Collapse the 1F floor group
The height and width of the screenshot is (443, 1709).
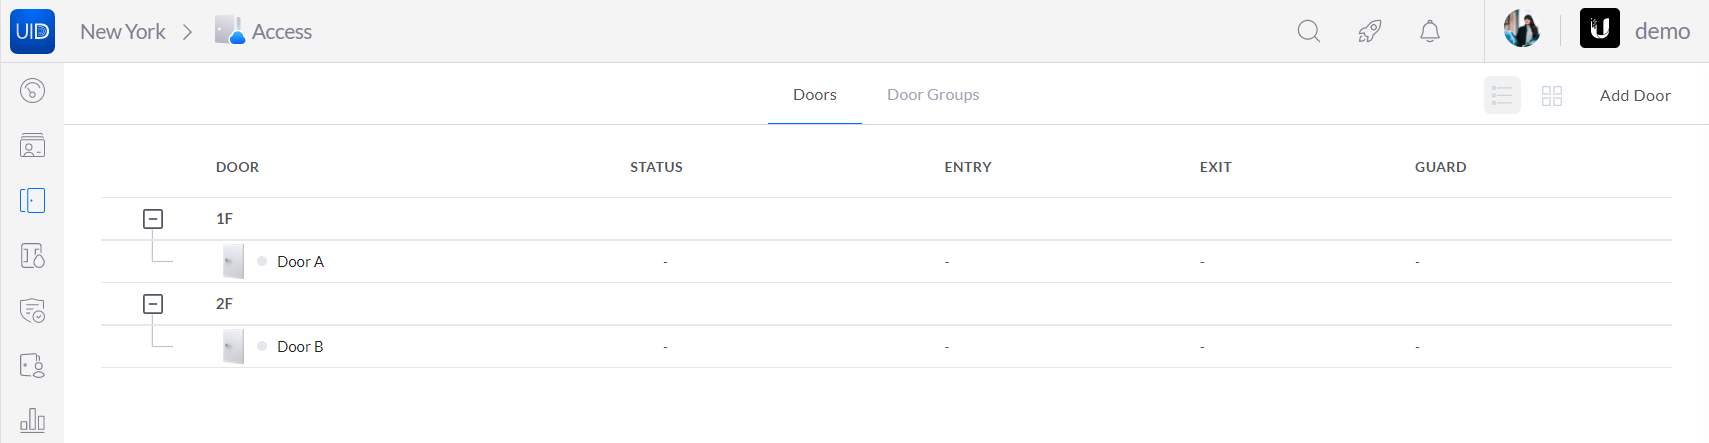click(x=153, y=218)
